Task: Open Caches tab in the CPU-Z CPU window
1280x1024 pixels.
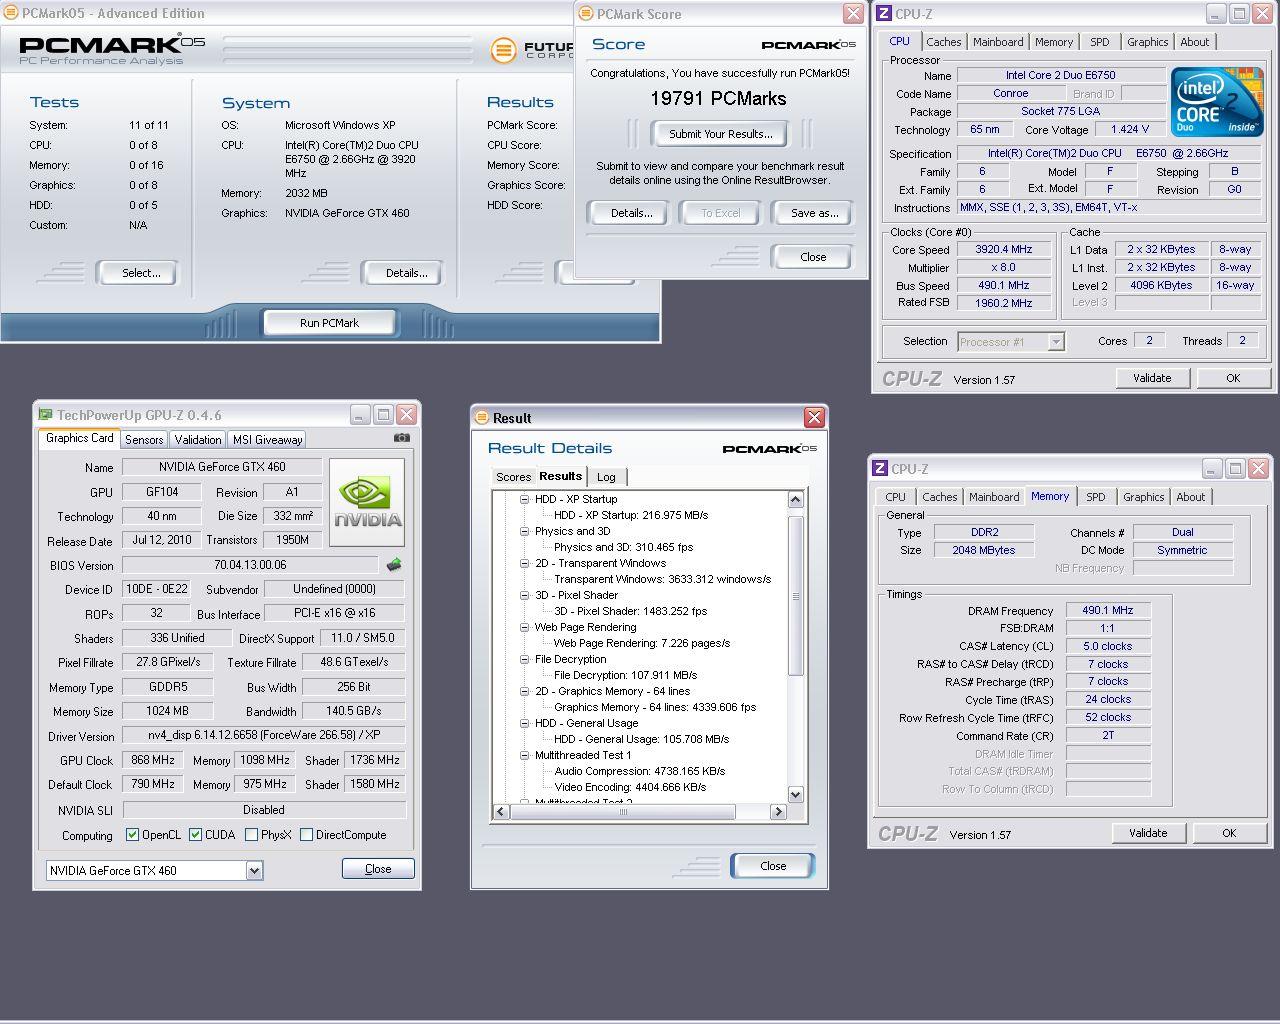Action: pos(943,42)
